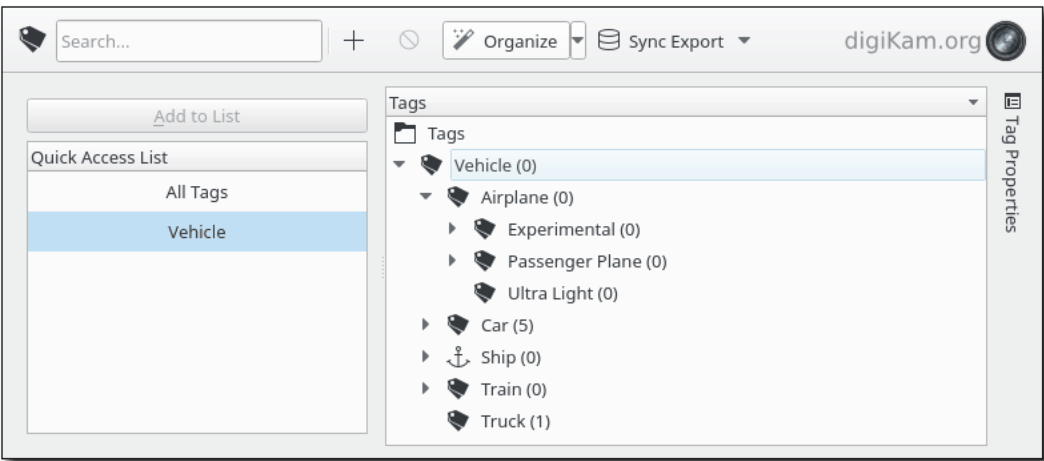Click the Organize button
Viewport: 1044px width, 461px height.
coord(506,42)
